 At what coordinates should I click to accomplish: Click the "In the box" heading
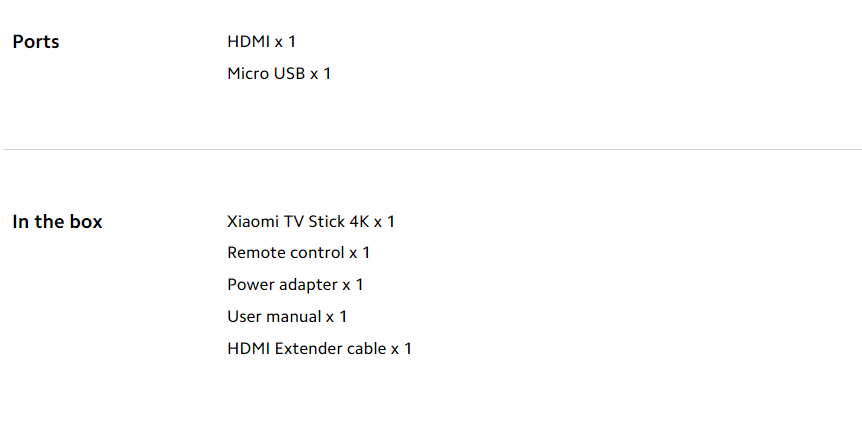click(x=57, y=222)
